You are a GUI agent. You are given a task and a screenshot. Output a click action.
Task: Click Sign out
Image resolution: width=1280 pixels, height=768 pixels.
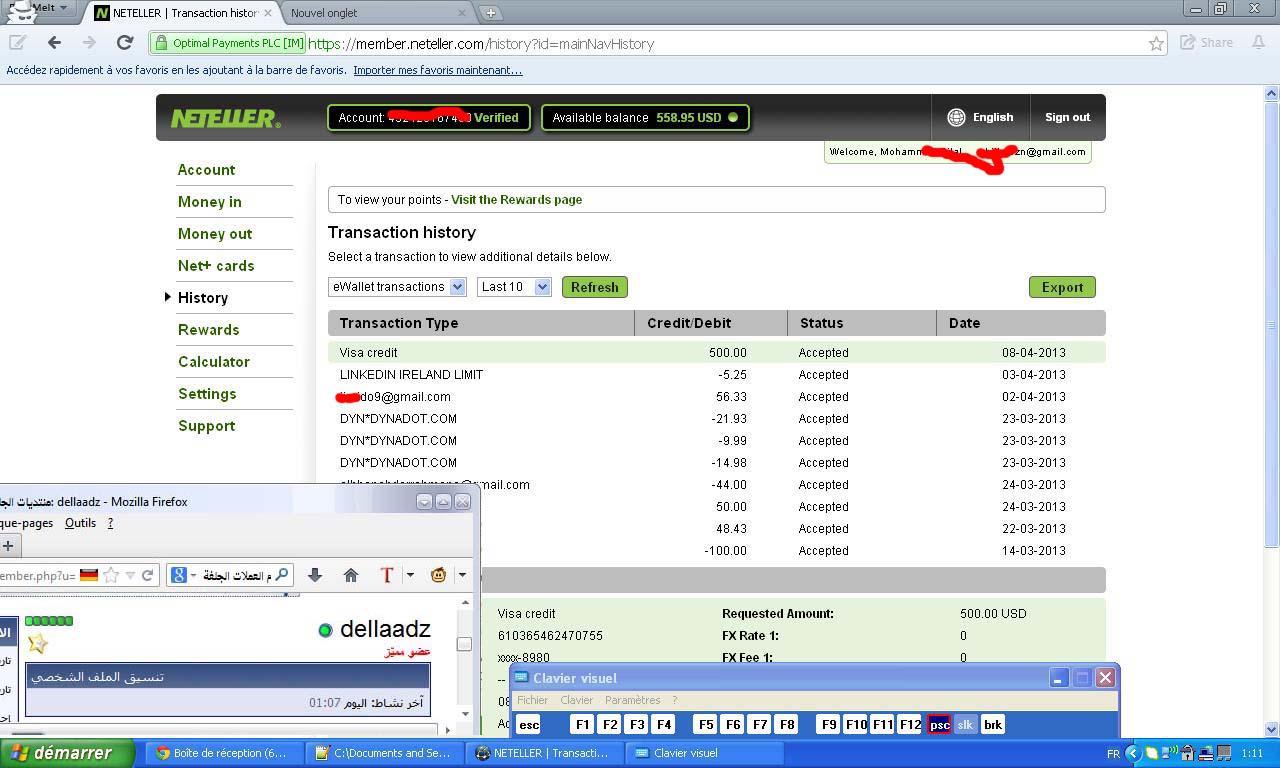coord(1067,117)
